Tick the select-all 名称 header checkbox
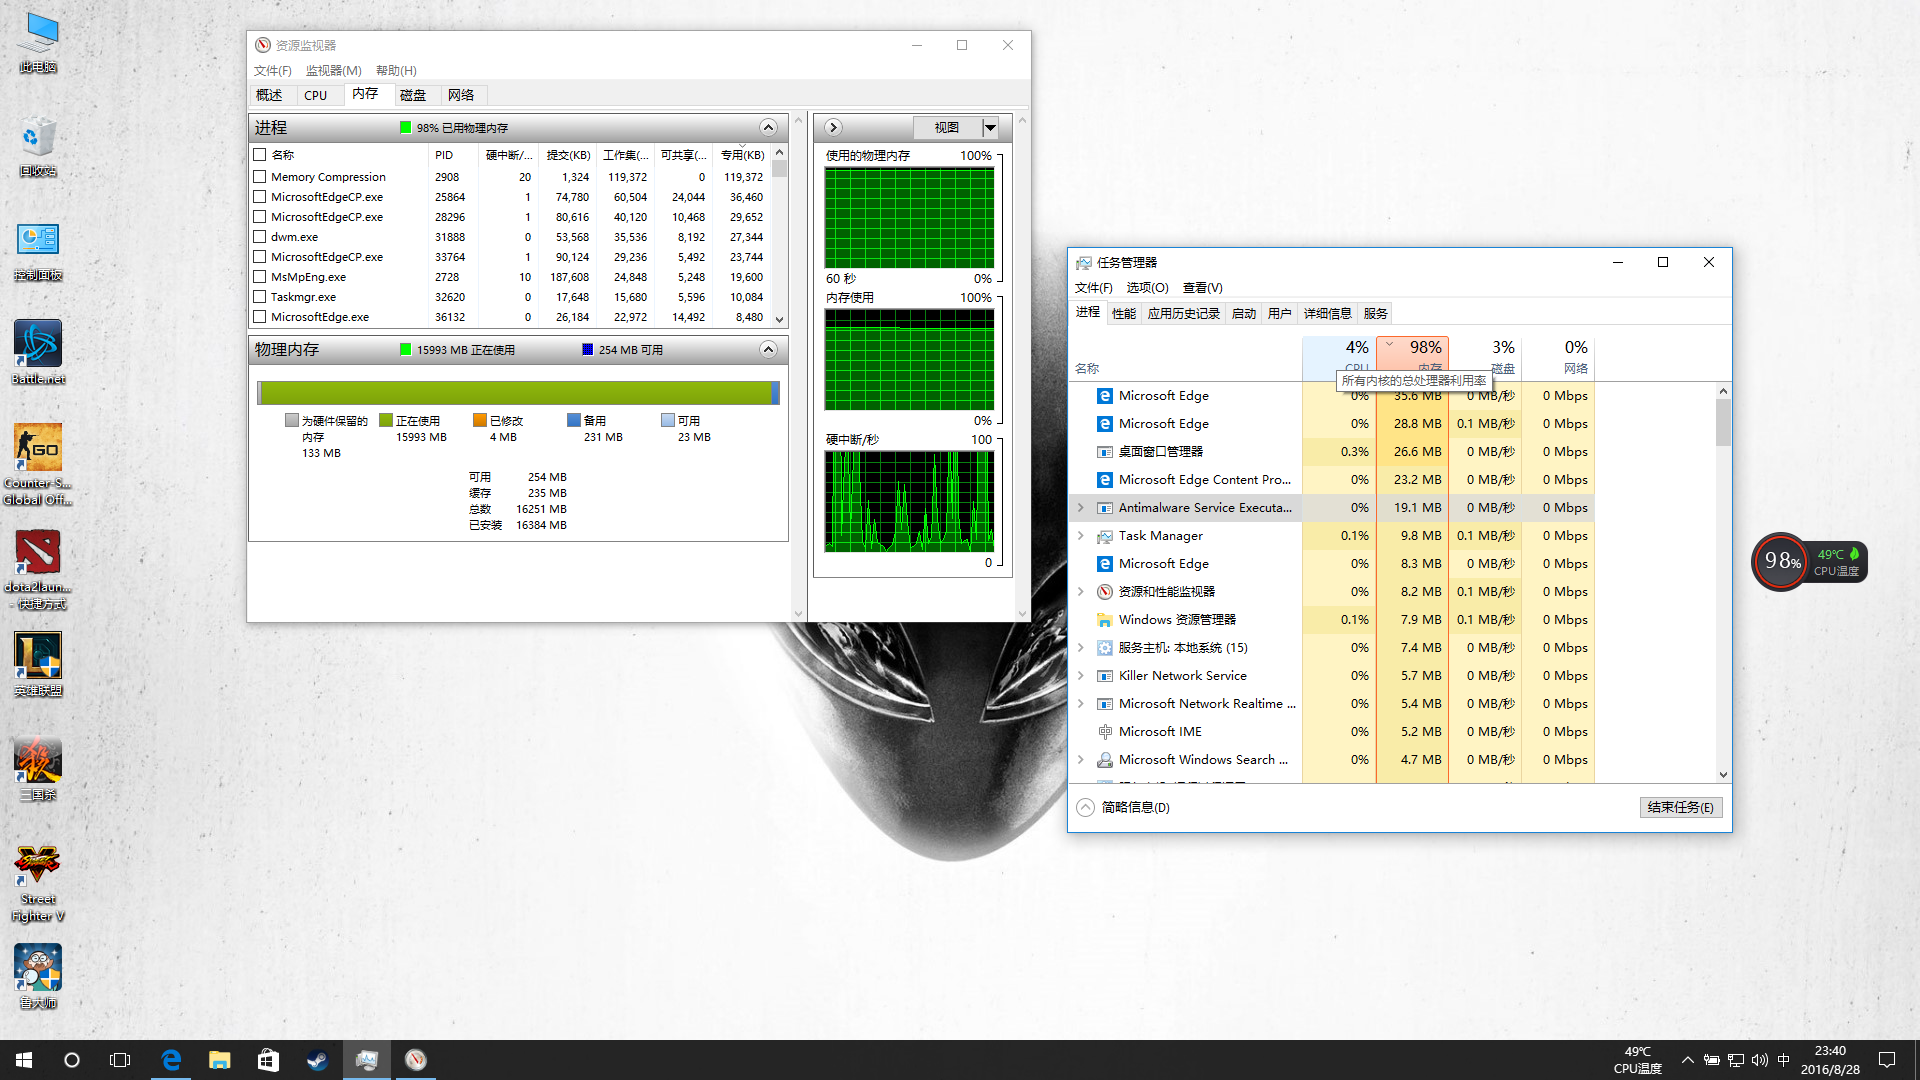Viewport: 1920px width, 1080px height. tap(260, 155)
